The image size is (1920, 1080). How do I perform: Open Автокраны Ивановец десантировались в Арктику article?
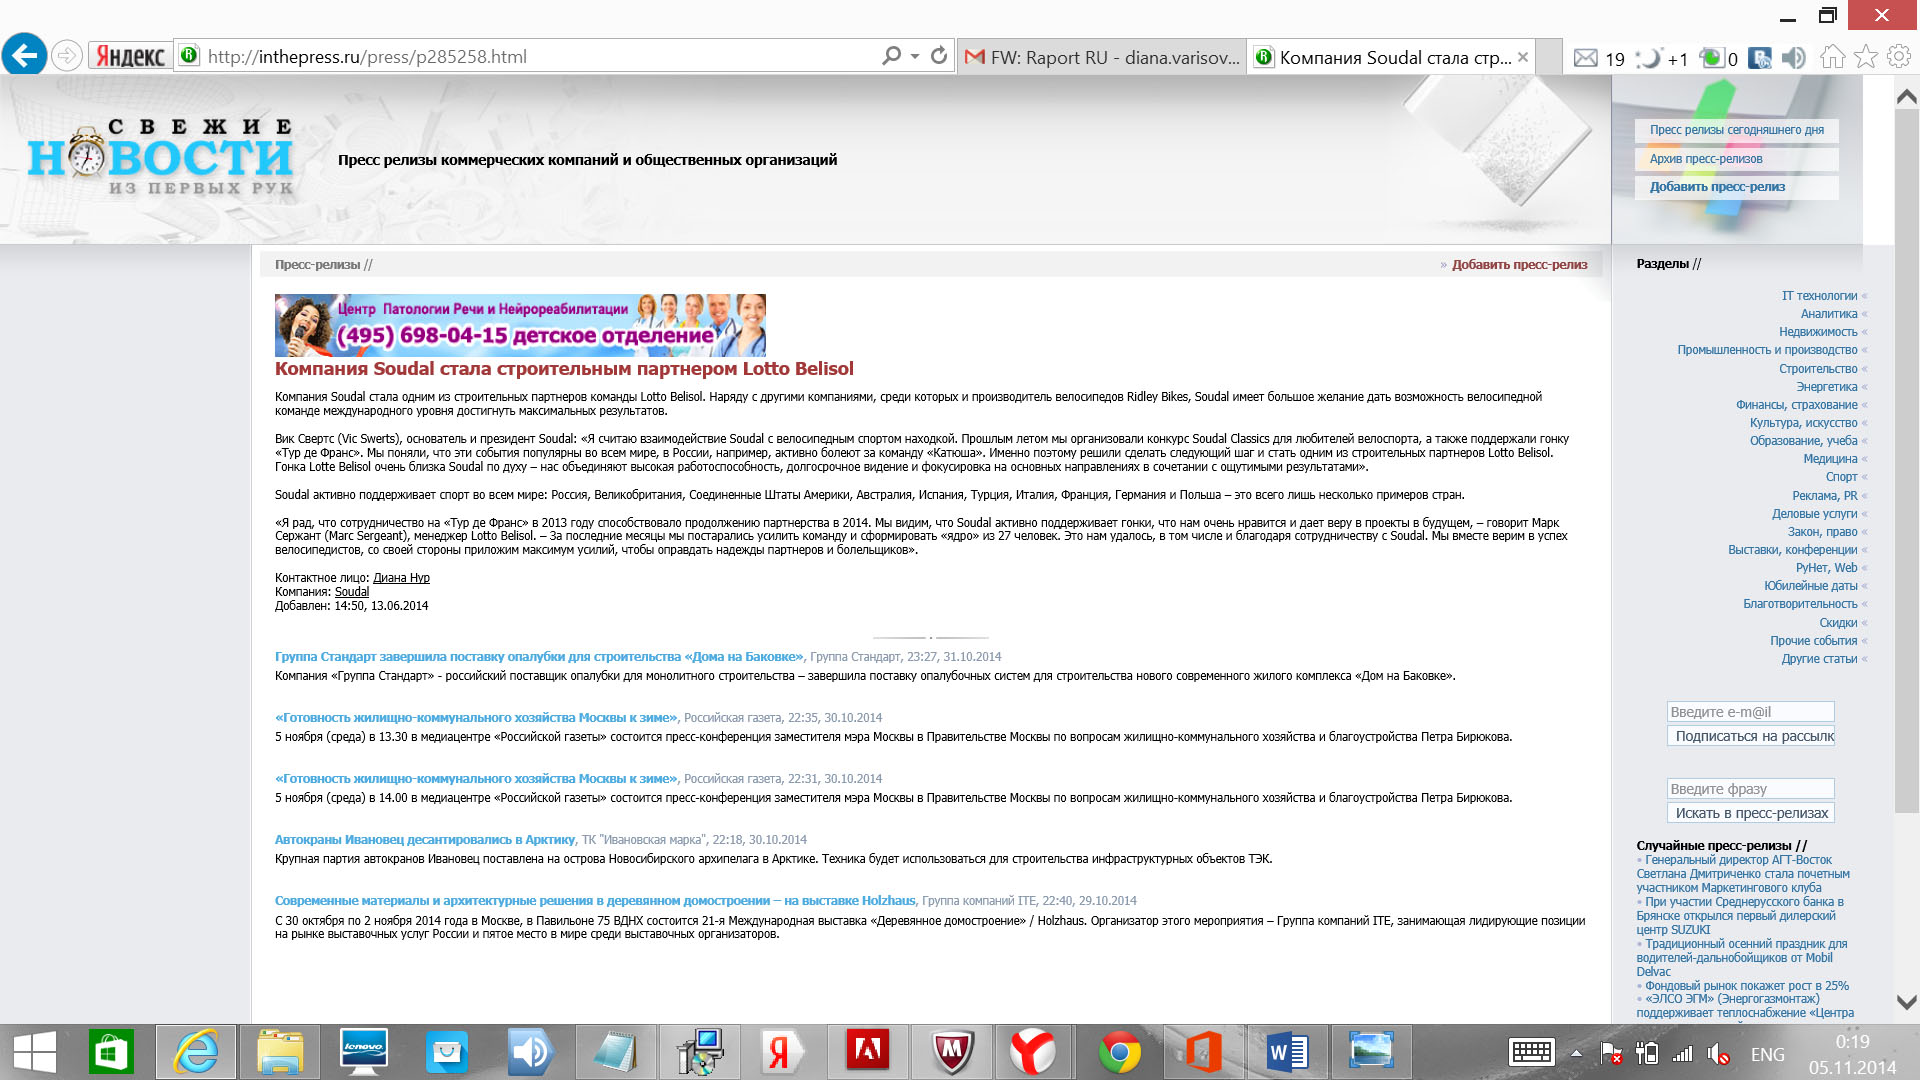[425, 840]
